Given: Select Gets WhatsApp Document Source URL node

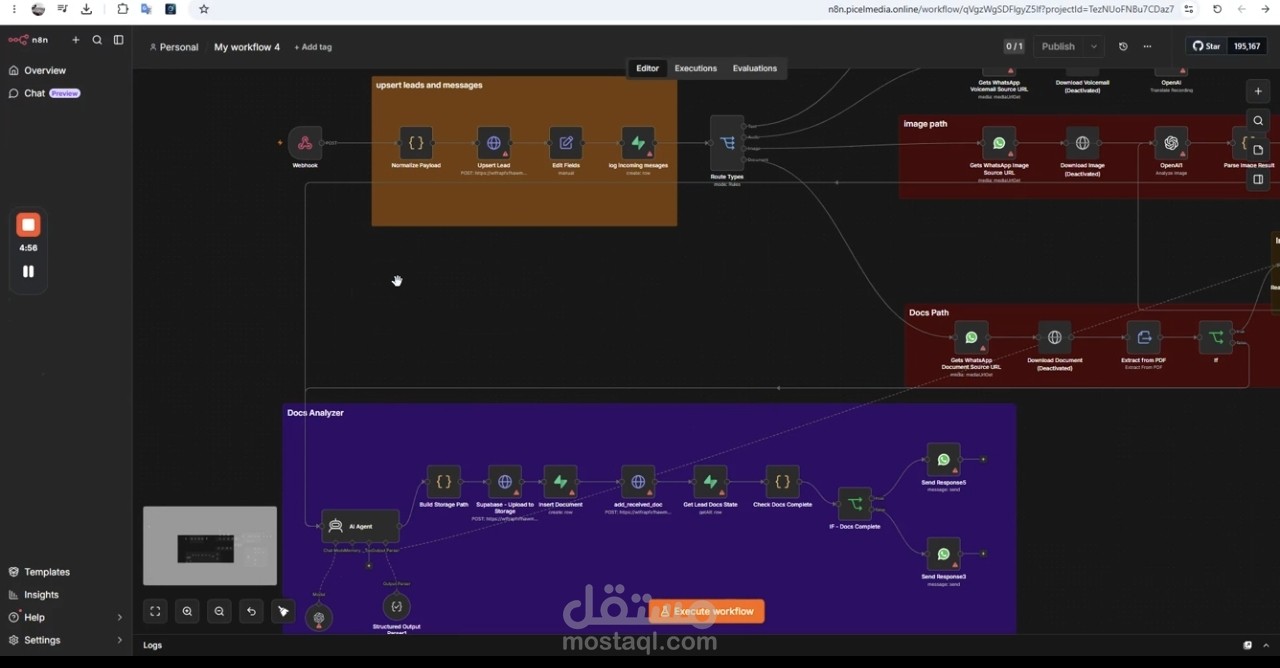Looking at the screenshot, I should pos(971,338).
